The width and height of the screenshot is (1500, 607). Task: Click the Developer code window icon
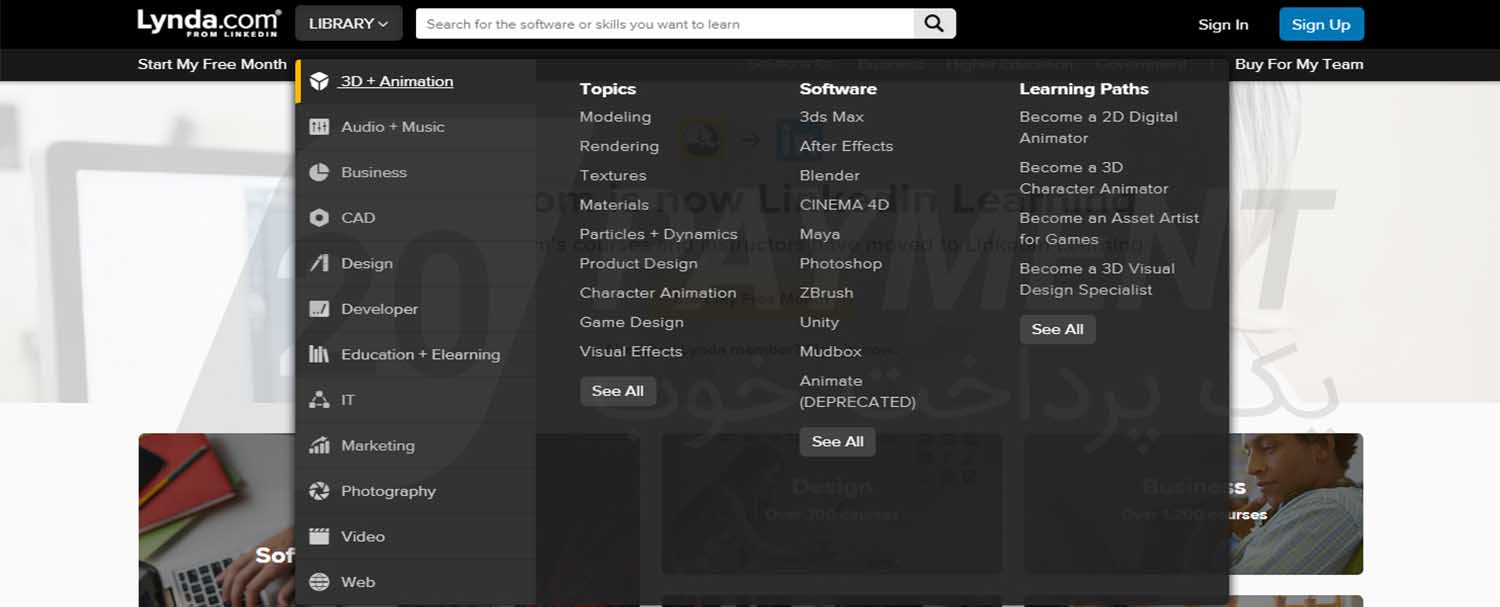[319, 309]
